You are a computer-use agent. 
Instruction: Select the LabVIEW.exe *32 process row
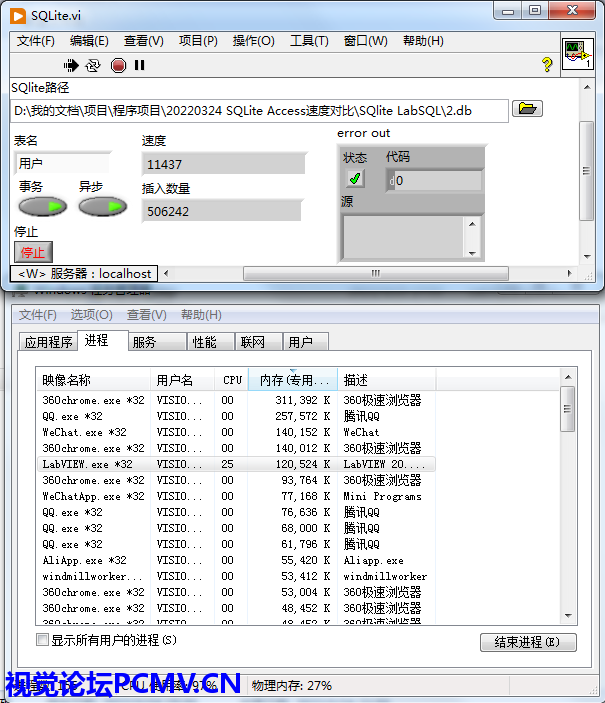(87, 465)
